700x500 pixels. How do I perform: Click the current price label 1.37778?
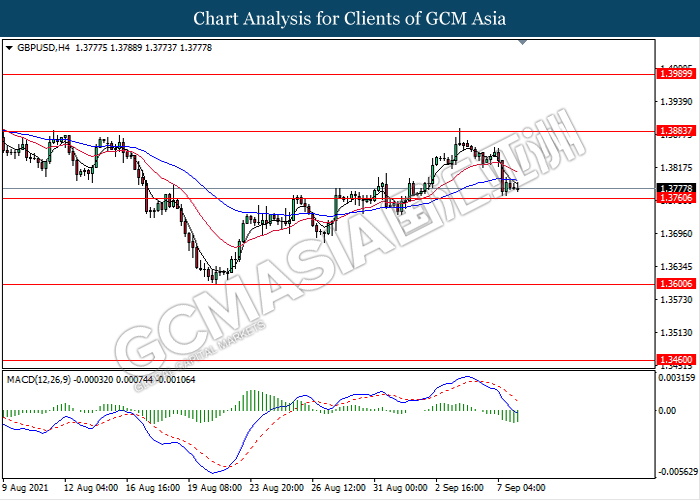click(x=676, y=188)
